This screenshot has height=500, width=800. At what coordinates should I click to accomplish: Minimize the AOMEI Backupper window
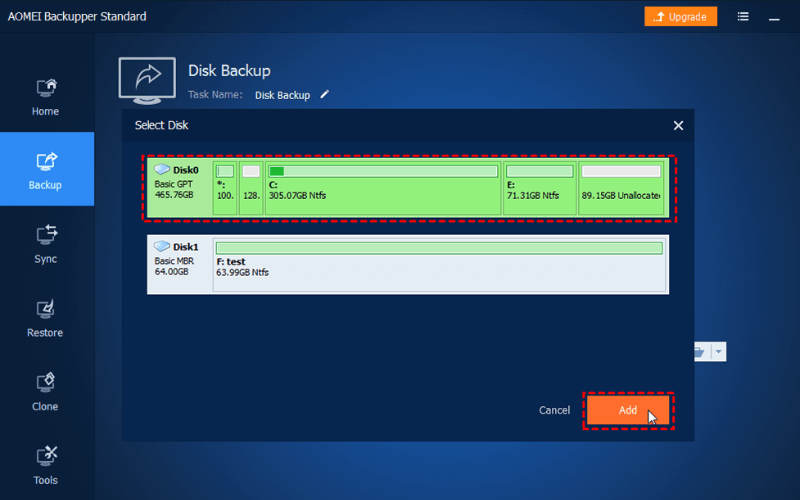774,18
